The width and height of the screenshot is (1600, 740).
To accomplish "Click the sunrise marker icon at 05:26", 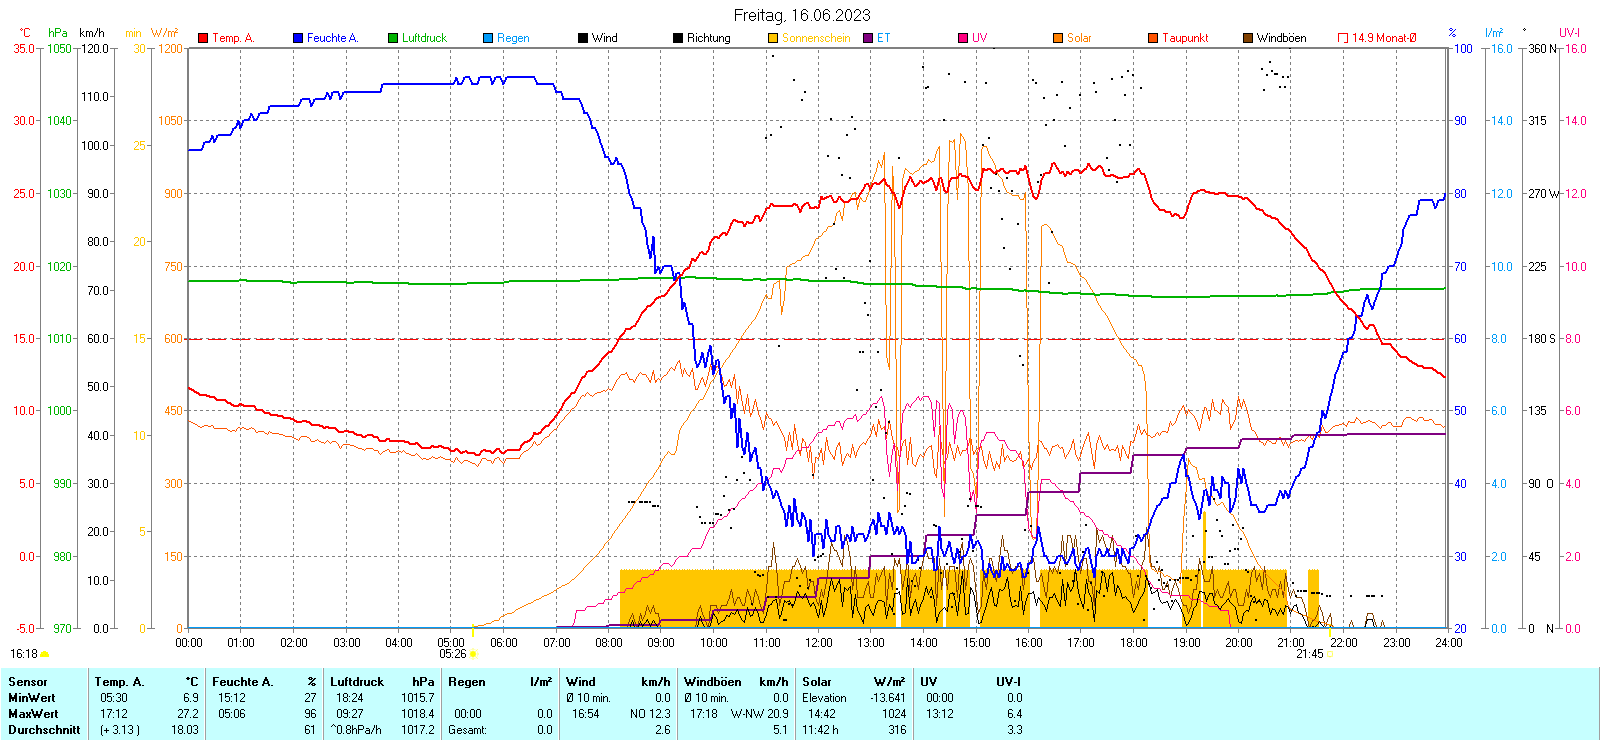I will point(473,654).
